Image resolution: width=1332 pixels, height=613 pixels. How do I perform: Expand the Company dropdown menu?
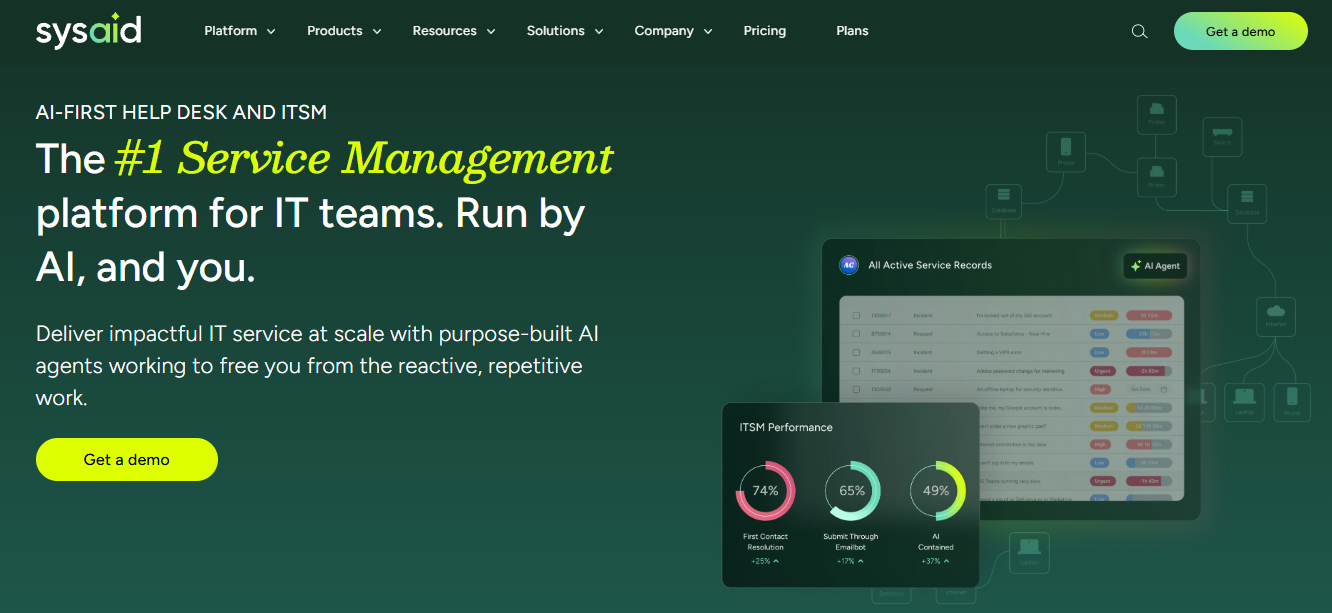point(674,31)
